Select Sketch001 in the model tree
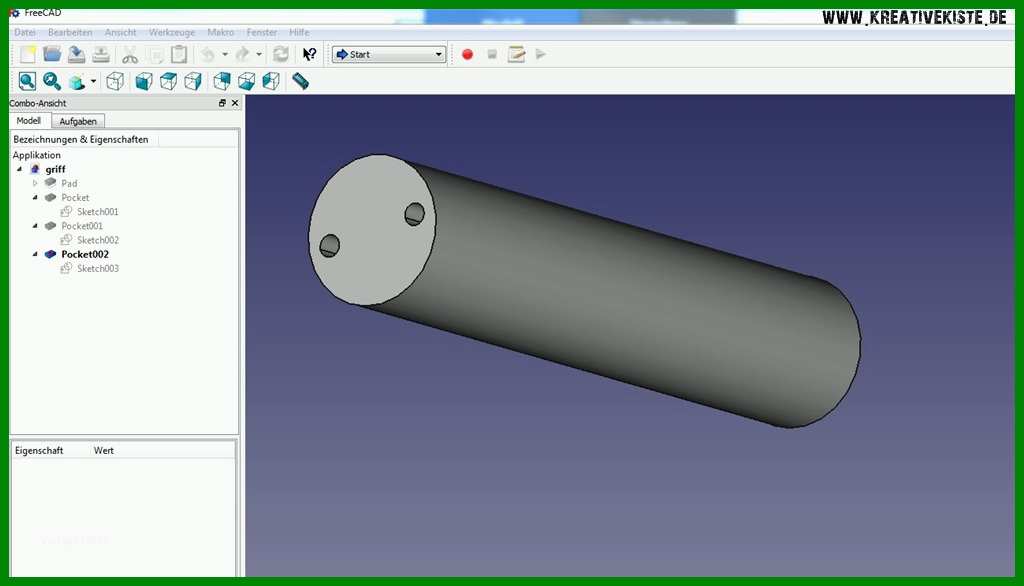Screen dimensions: 1024x586 [x=97, y=212]
